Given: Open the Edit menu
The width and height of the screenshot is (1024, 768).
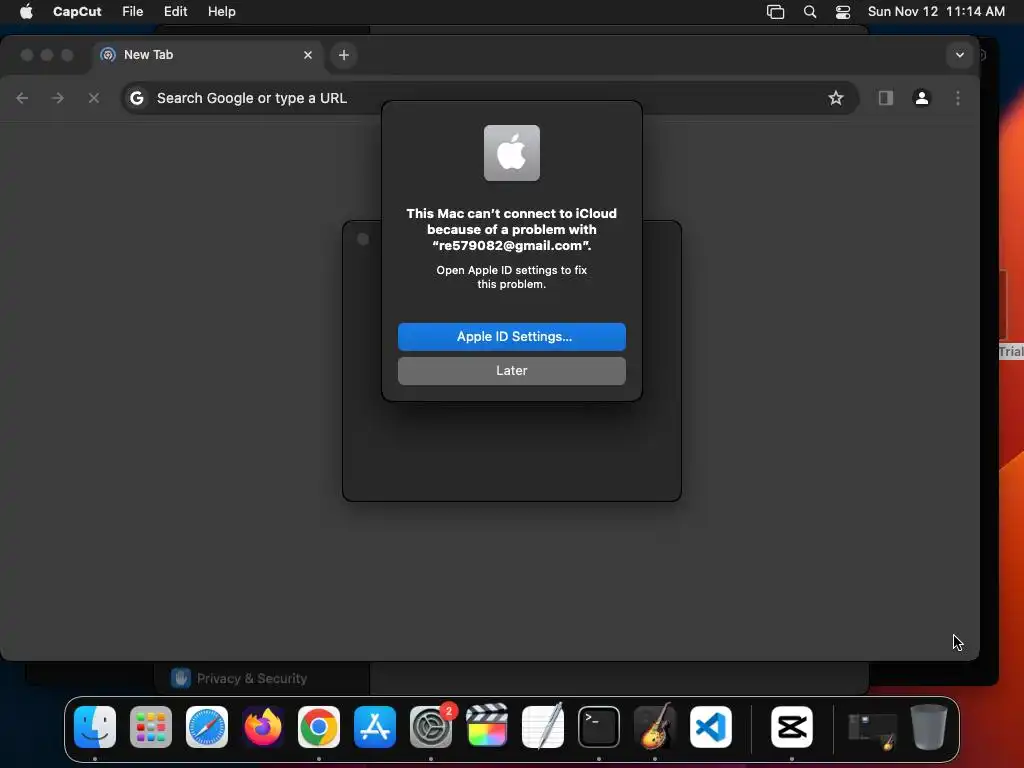Looking at the screenshot, I should coord(175,12).
